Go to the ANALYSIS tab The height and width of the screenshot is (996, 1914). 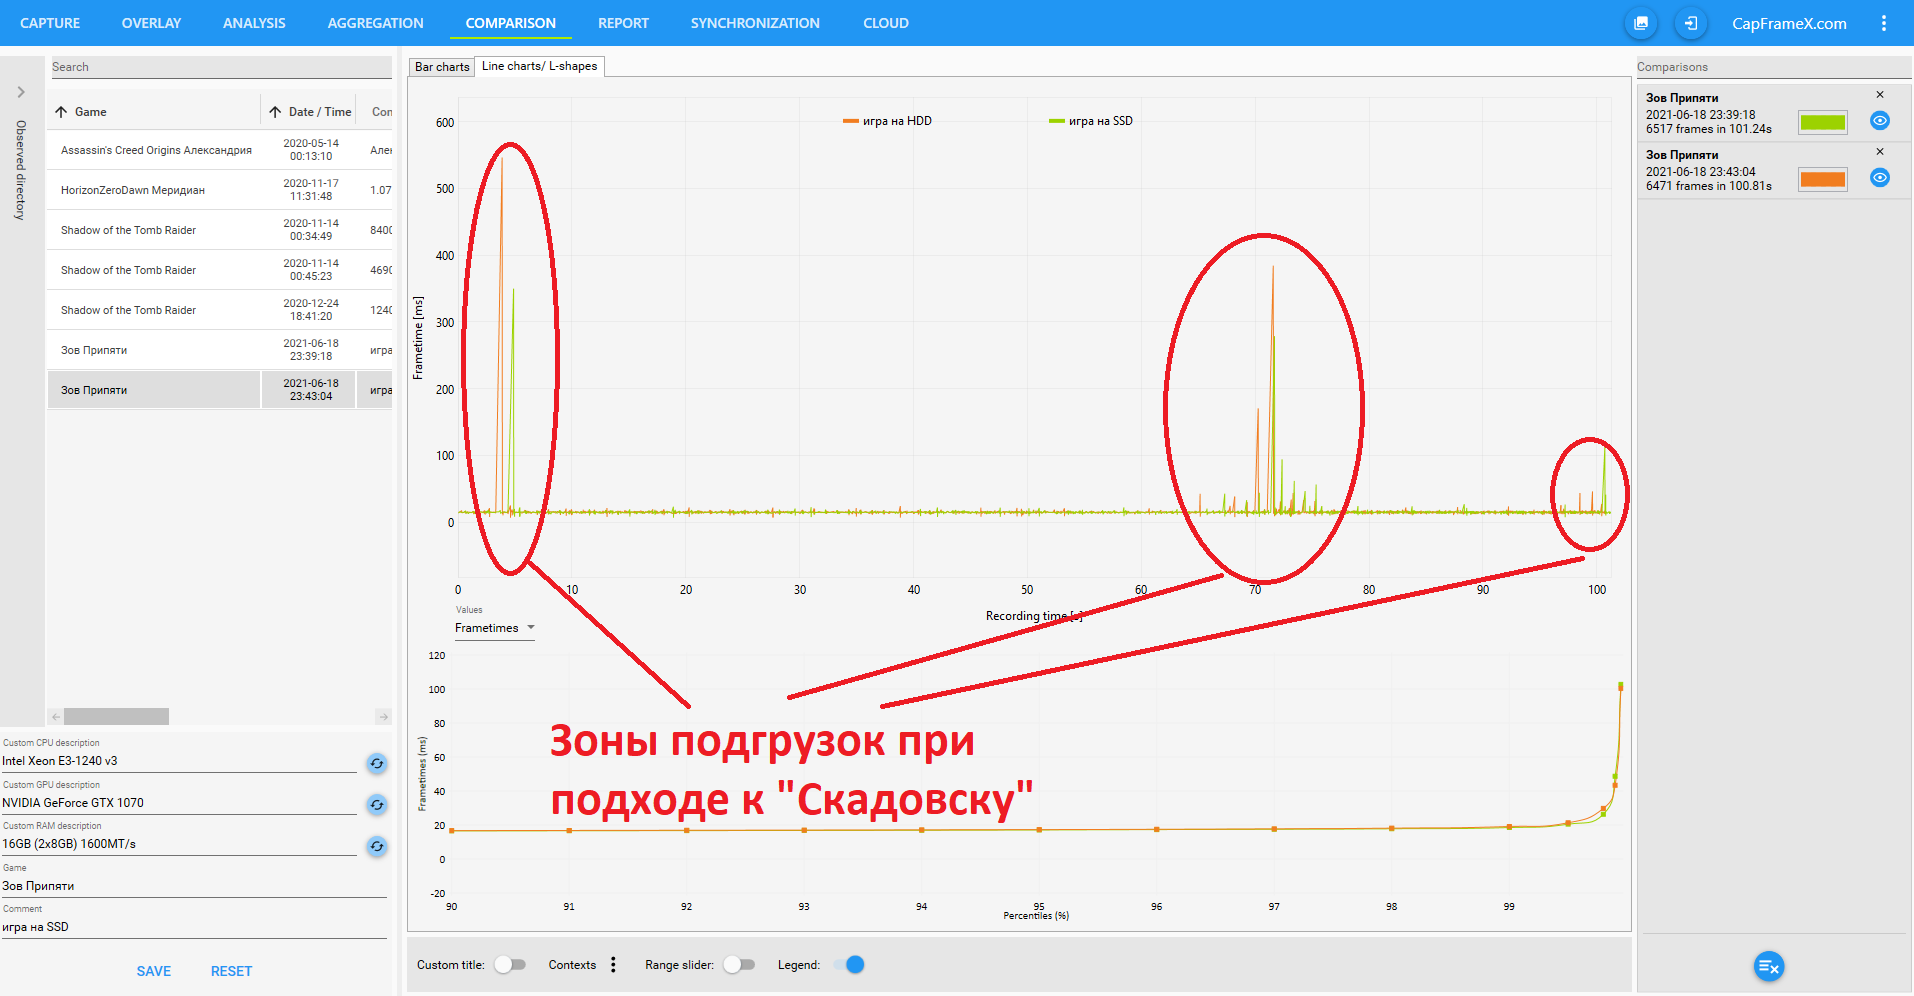click(254, 23)
